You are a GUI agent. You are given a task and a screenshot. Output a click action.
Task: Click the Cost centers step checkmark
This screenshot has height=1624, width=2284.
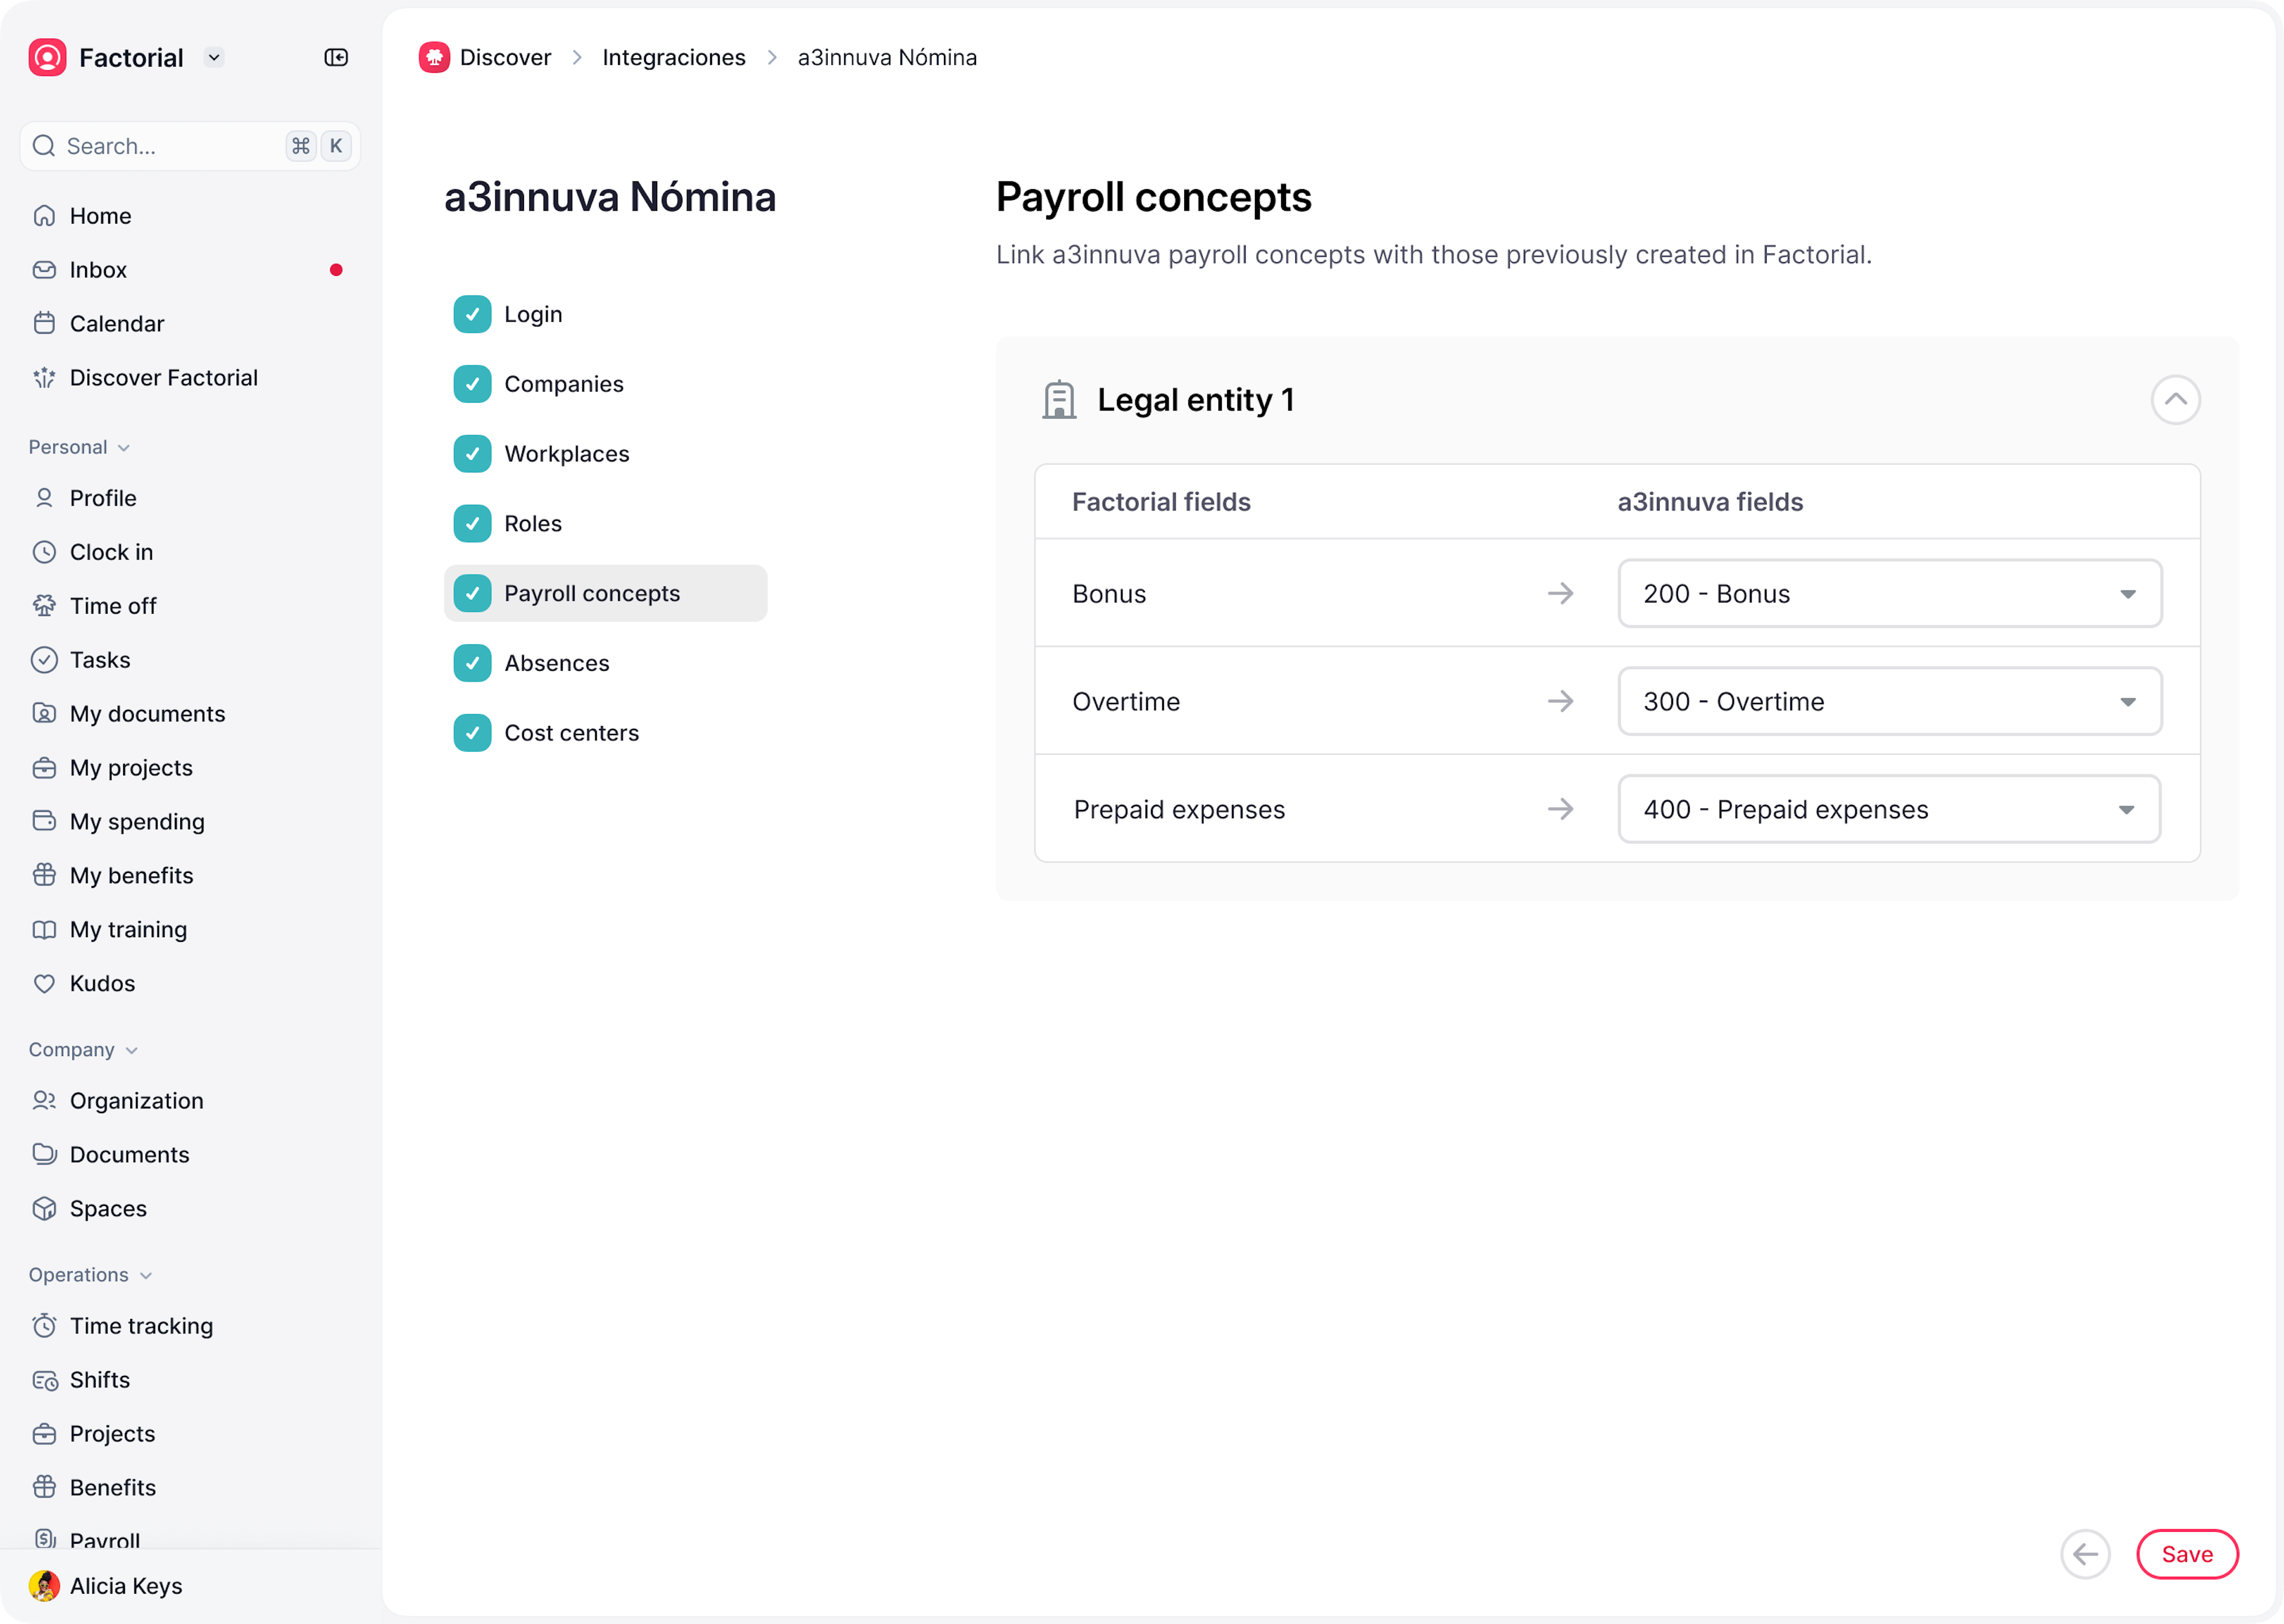pyautogui.click(x=472, y=733)
